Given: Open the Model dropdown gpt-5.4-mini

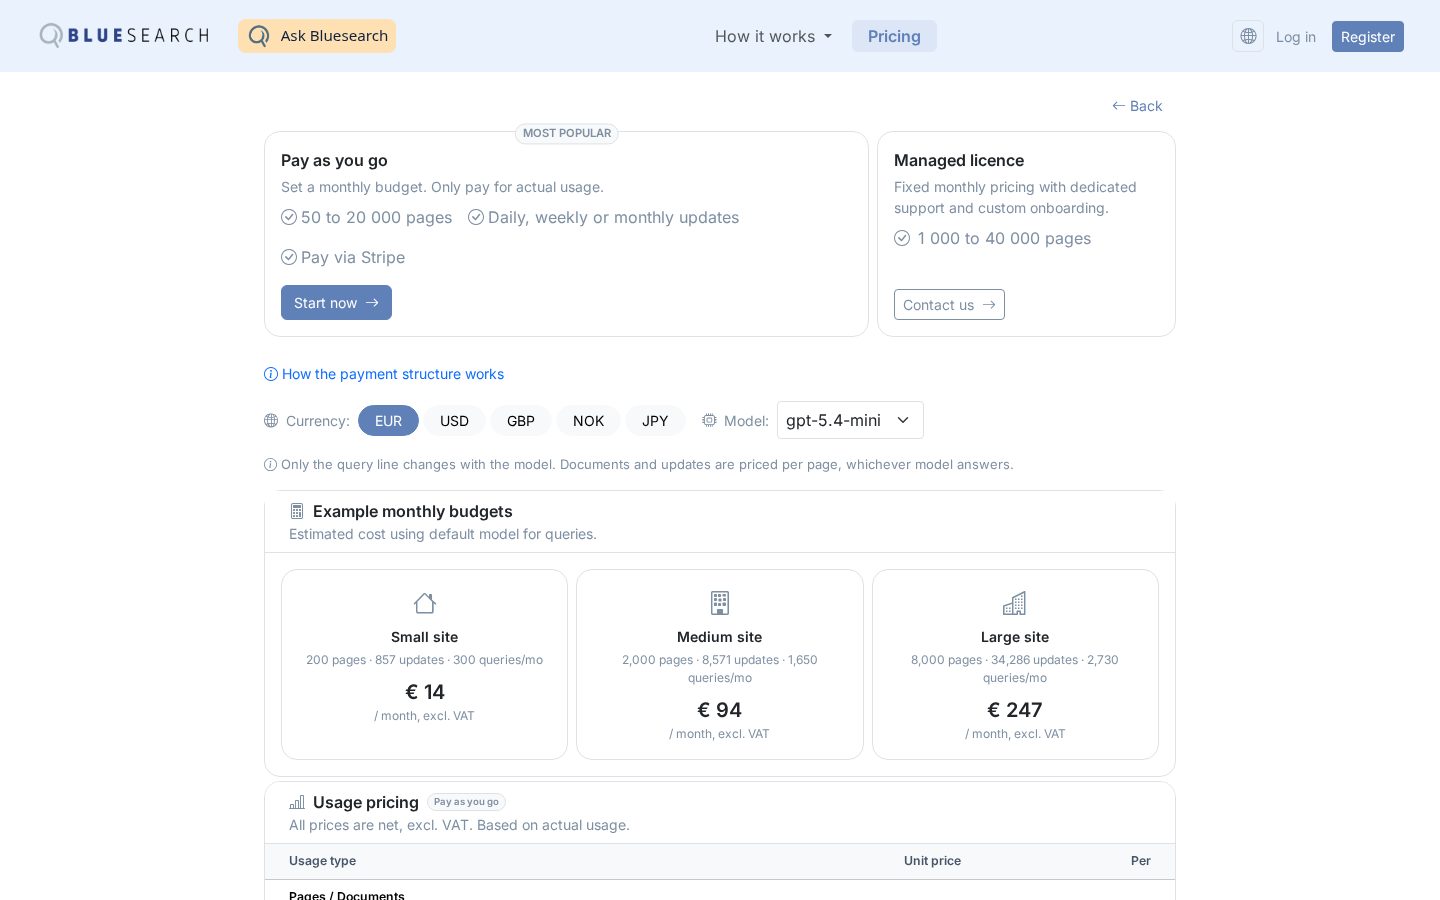Looking at the screenshot, I should click(850, 420).
